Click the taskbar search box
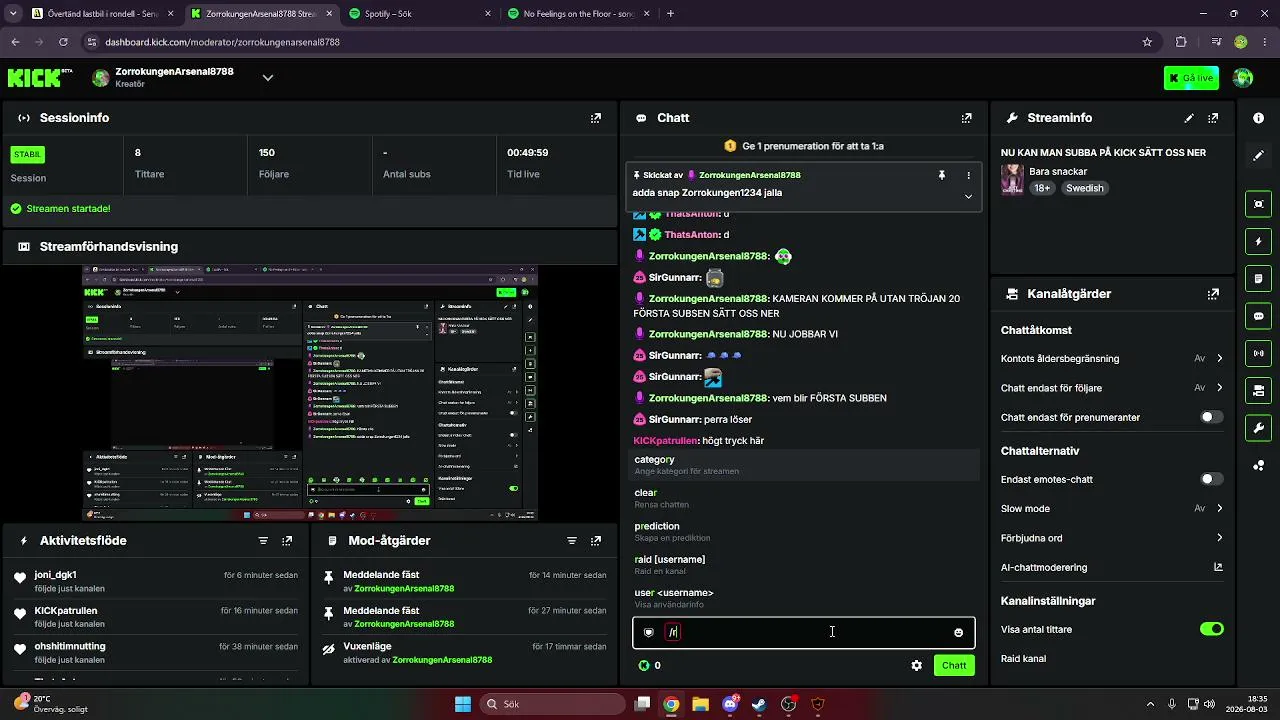 pos(553,704)
